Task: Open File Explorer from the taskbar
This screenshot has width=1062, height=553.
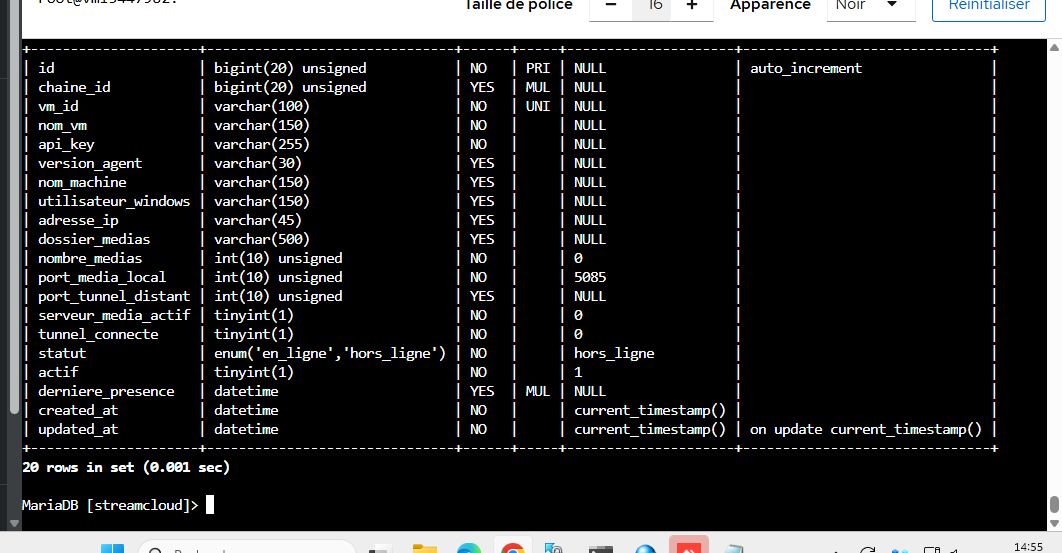Action: (425, 548)
